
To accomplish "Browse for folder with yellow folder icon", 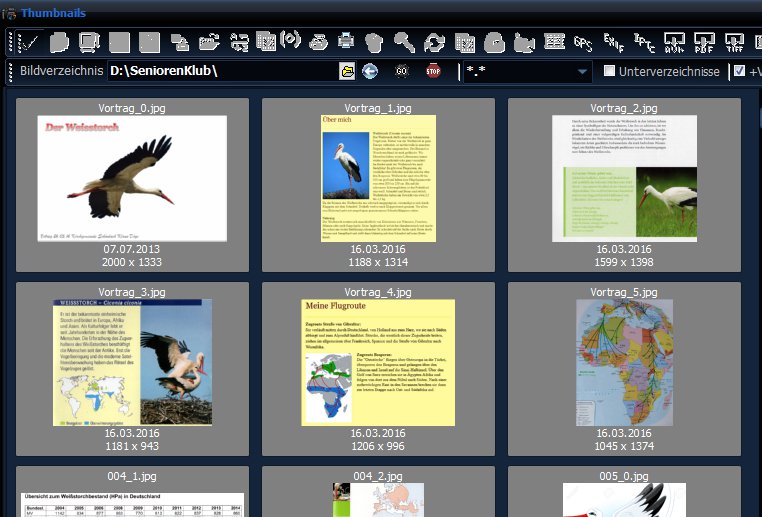I will point(347,71).
